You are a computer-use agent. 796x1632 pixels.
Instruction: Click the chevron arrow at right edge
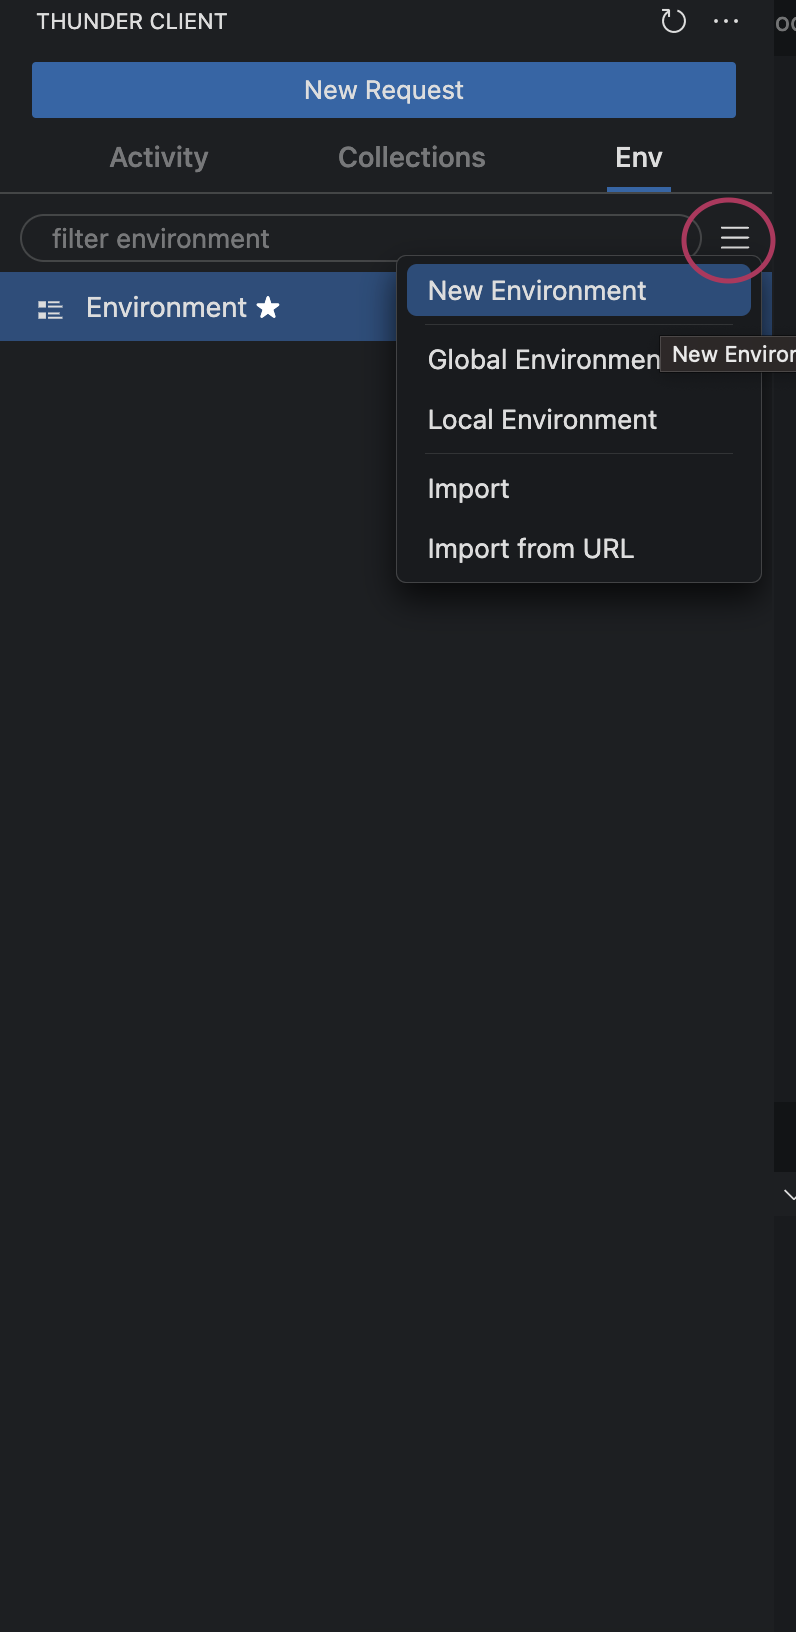click(x=789, y=1195)
